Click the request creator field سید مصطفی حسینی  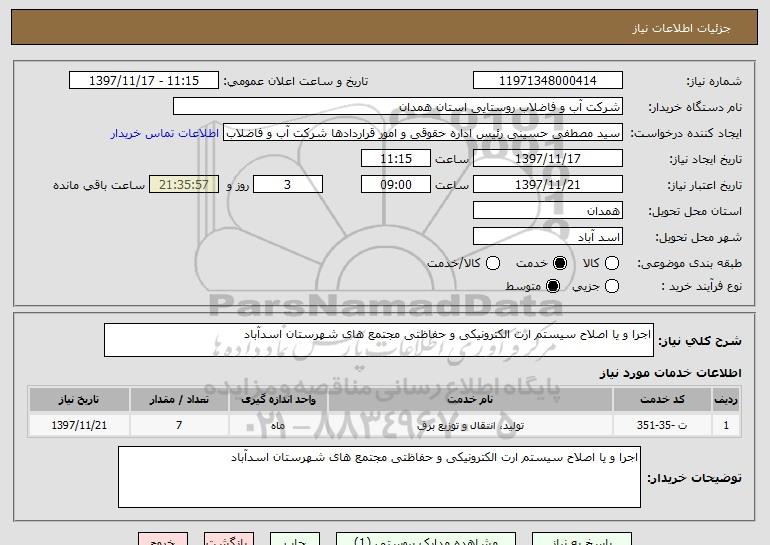pyautogui.click(x=423, y=133)
